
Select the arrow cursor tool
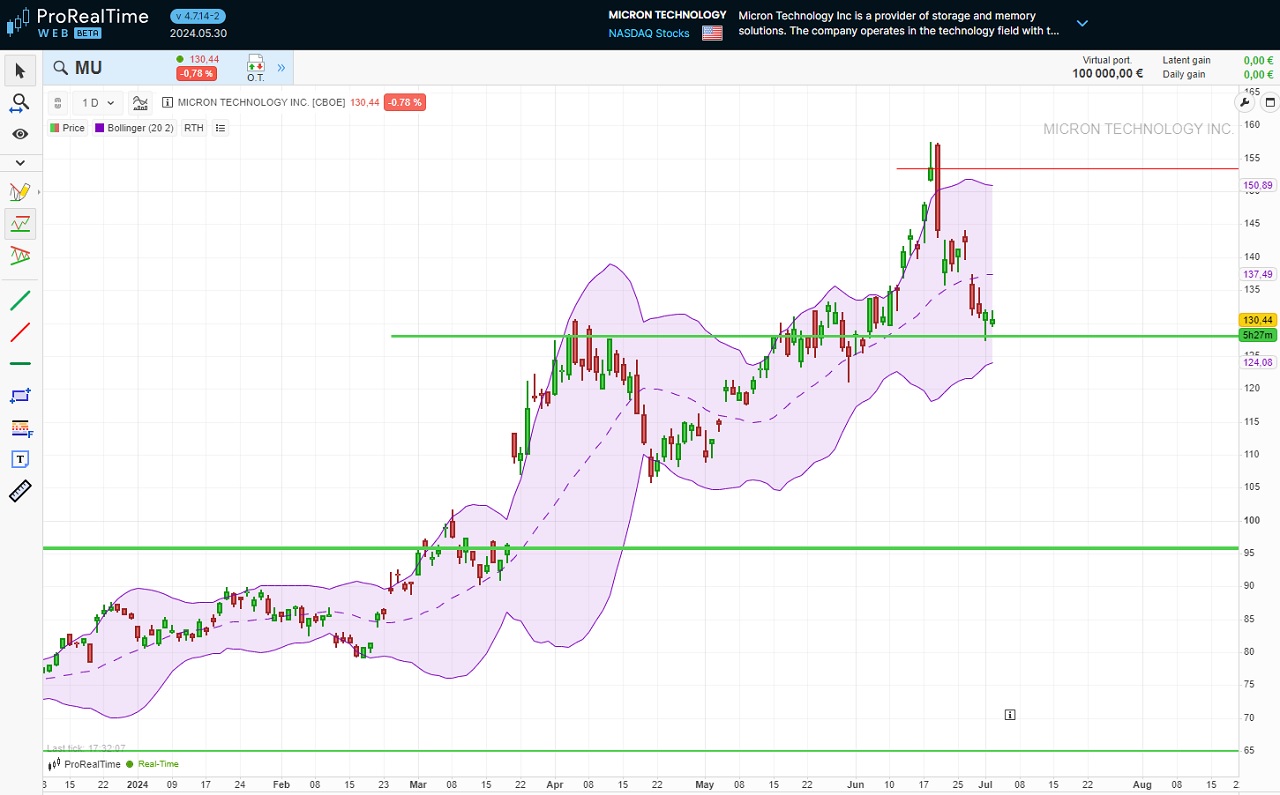[x=20, y=70]
